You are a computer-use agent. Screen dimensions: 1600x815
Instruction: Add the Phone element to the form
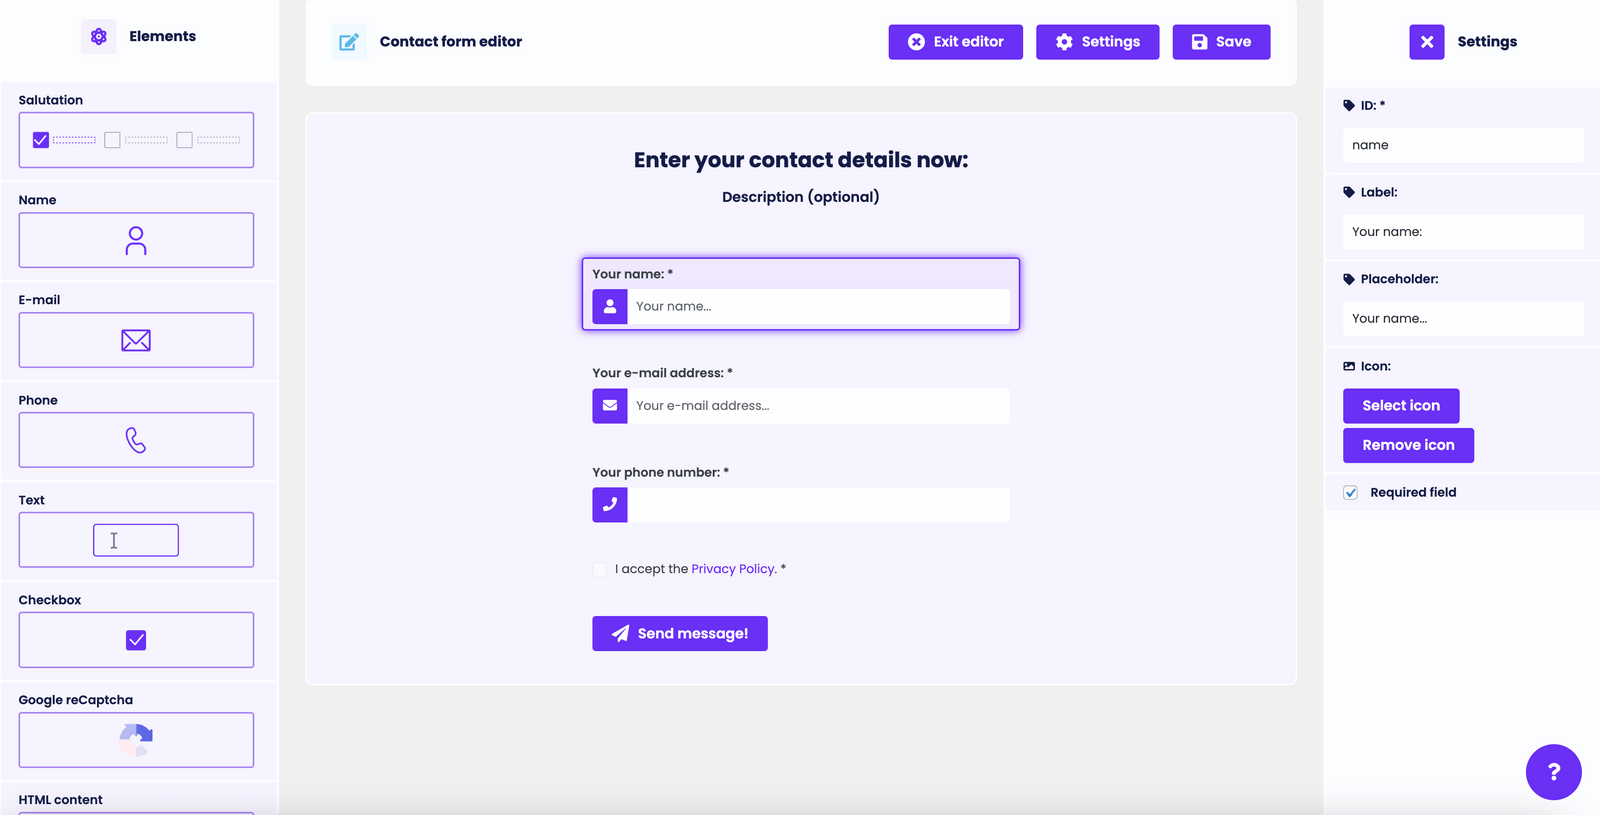[135, 440]
